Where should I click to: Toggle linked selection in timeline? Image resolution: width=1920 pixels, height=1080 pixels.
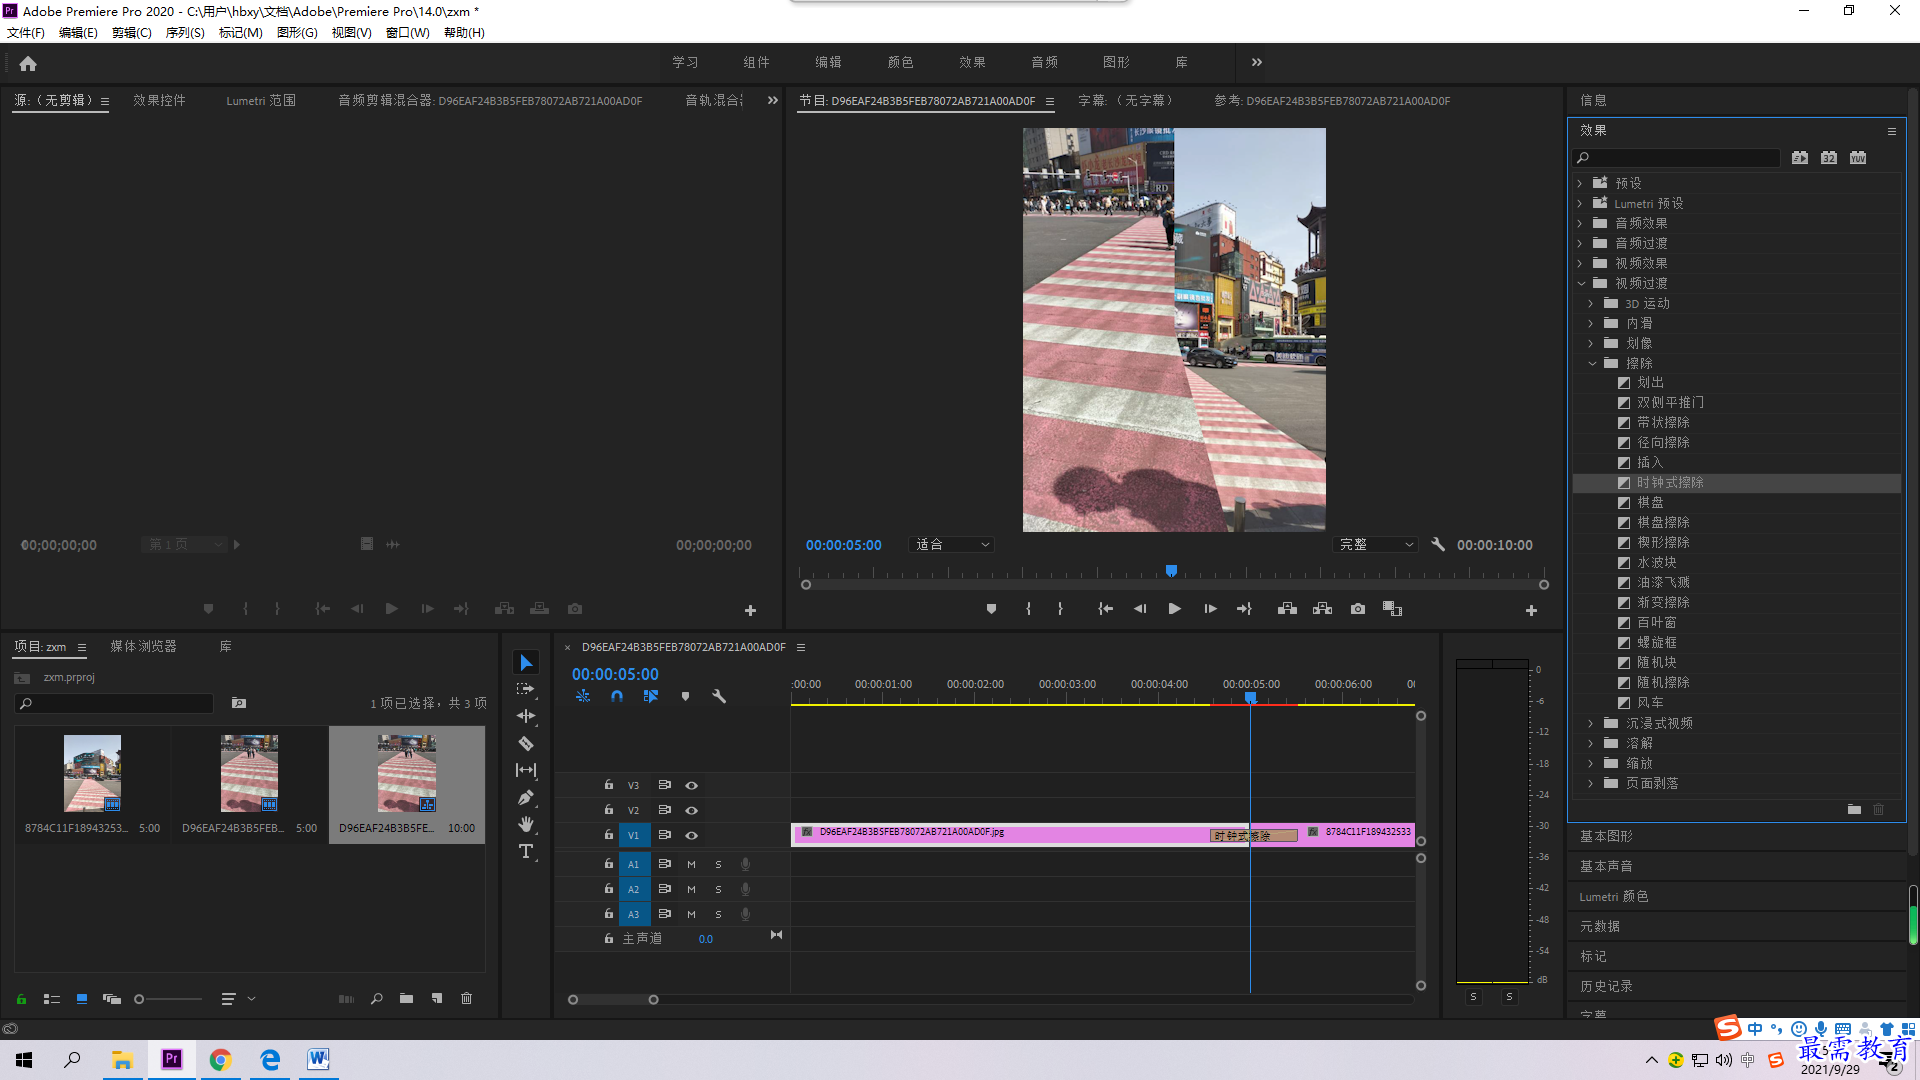(651, 696)
